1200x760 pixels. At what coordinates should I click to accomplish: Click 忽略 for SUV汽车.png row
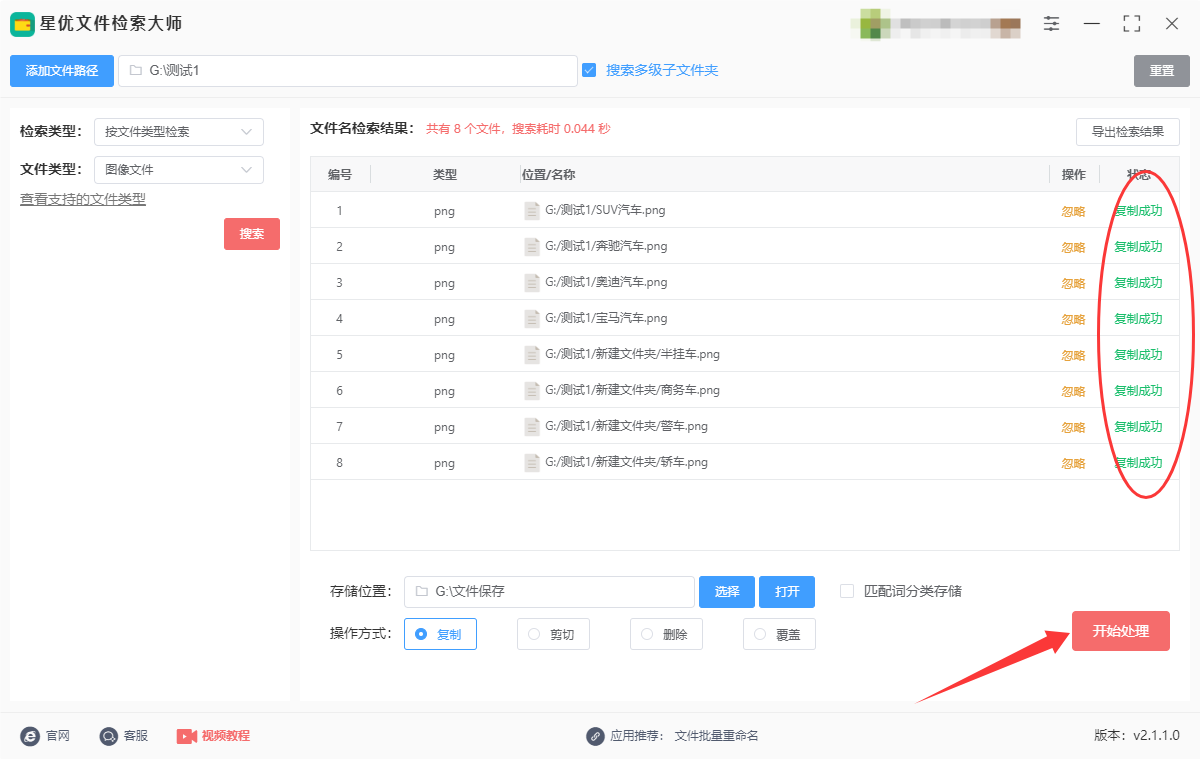tap(1073, 212)
